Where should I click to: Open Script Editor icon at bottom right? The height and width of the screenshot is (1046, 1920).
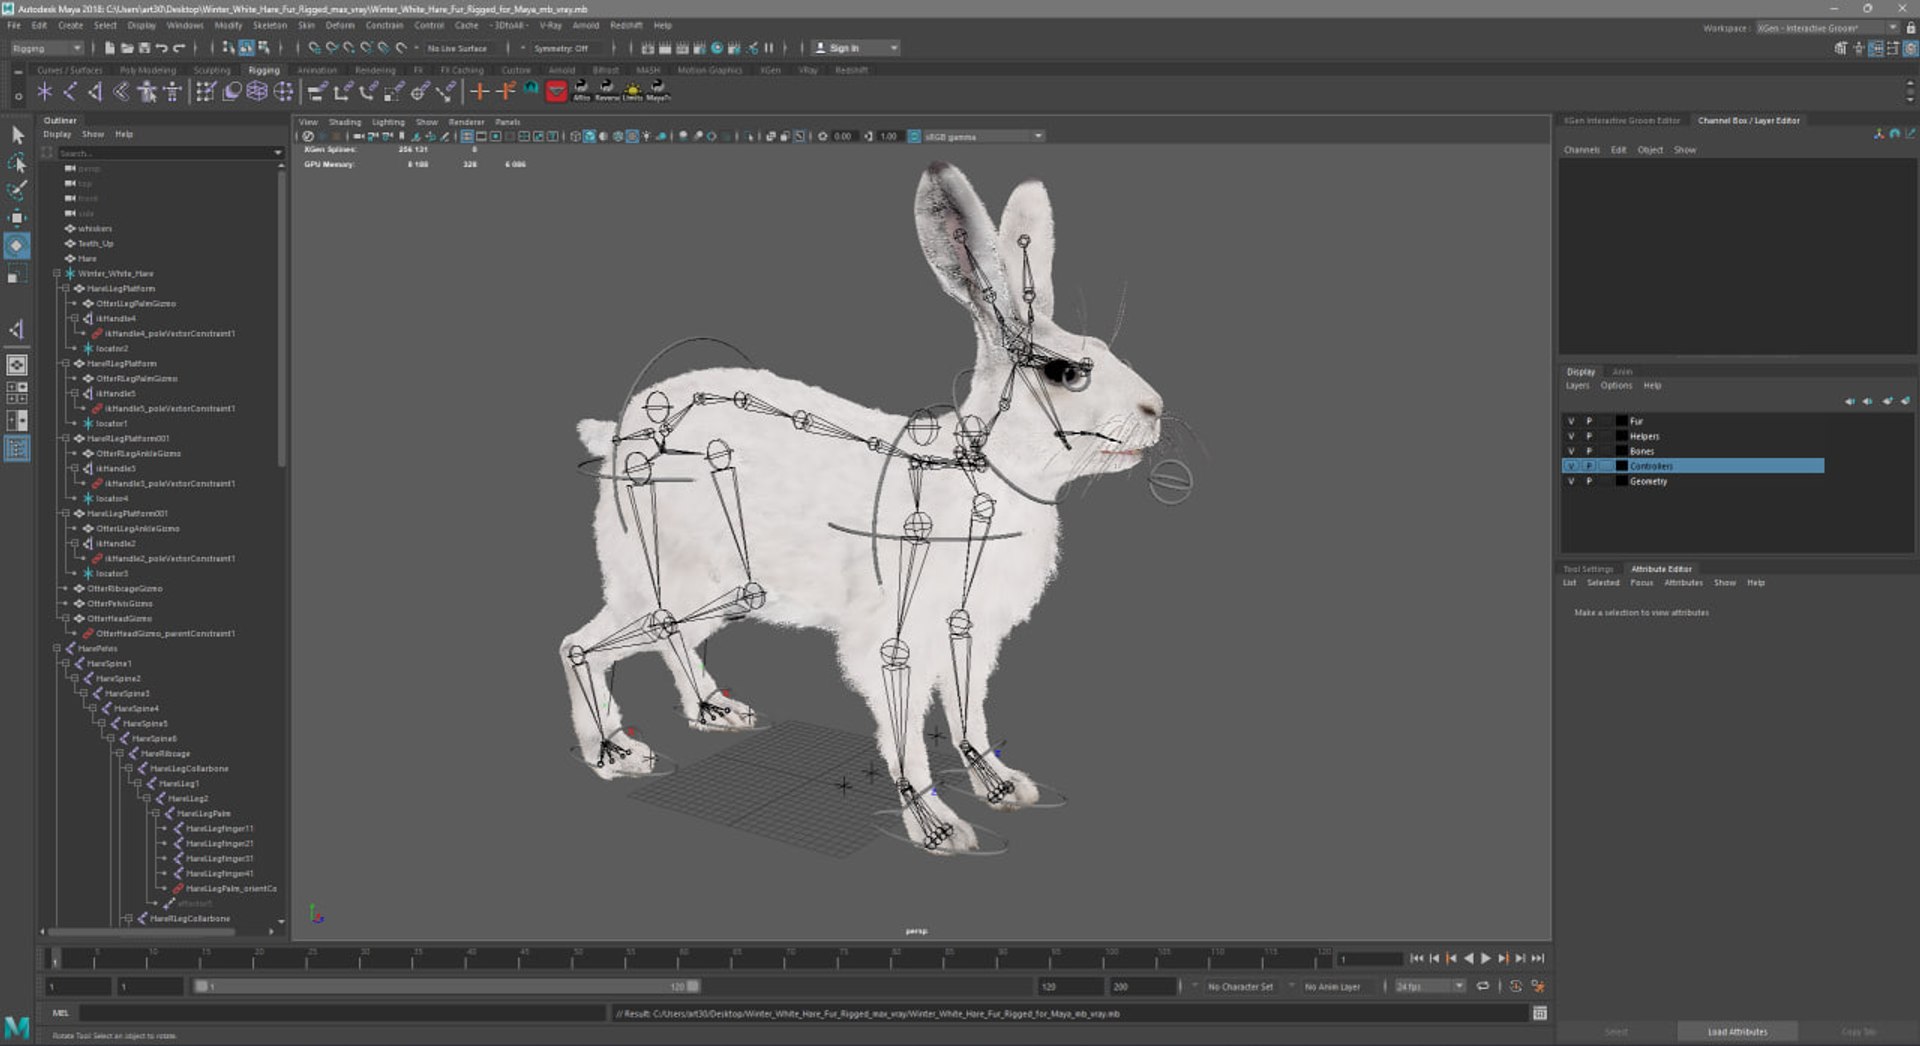tap(1540, 1013)
